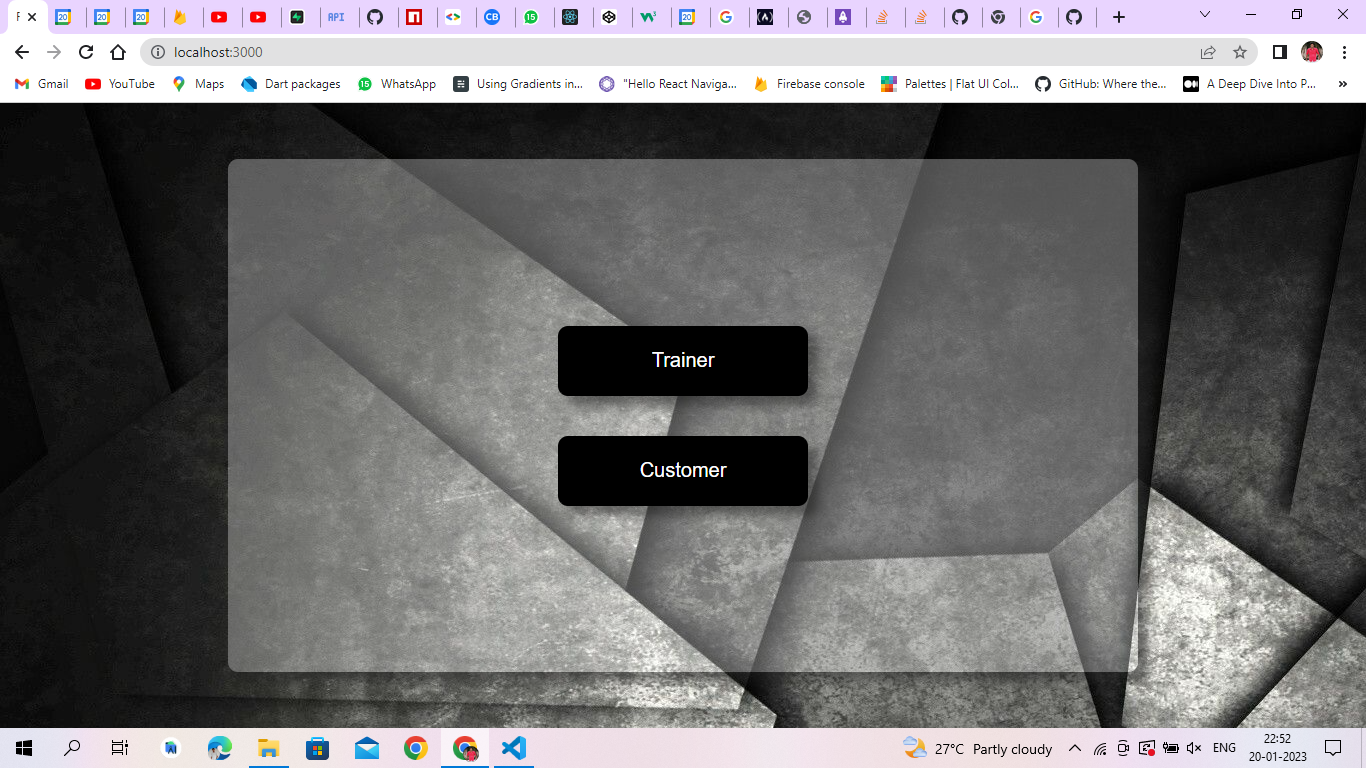Reload the localhost page
The height and width of the screenshot is (768, 1366).
point(86,52)
